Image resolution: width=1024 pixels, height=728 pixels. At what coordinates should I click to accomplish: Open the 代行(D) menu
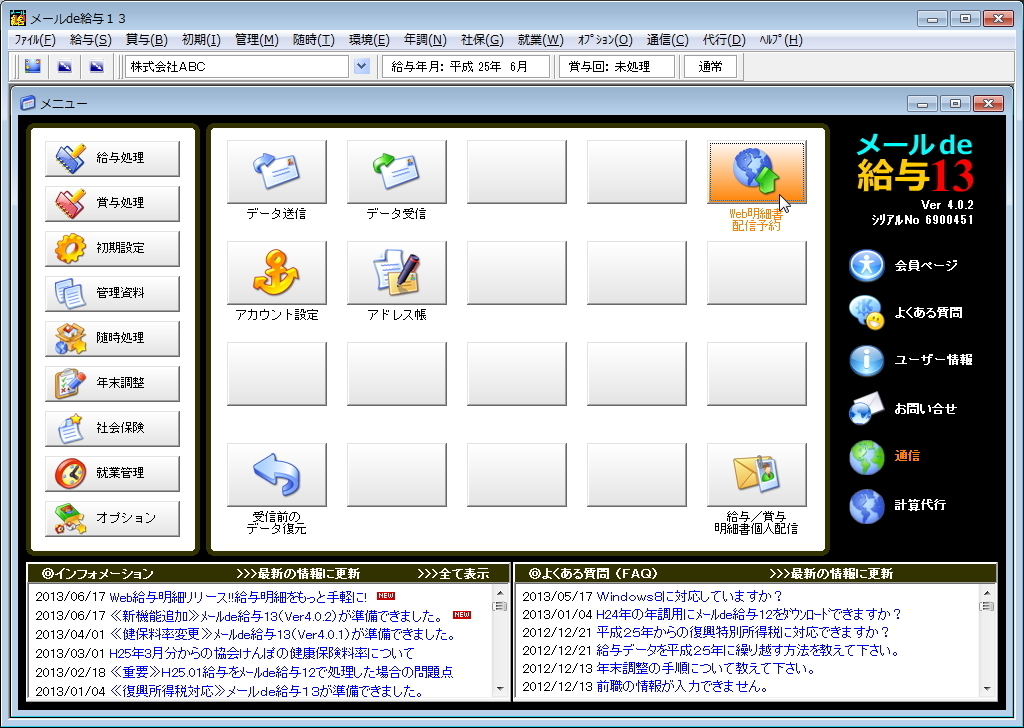tap(724, 40)
